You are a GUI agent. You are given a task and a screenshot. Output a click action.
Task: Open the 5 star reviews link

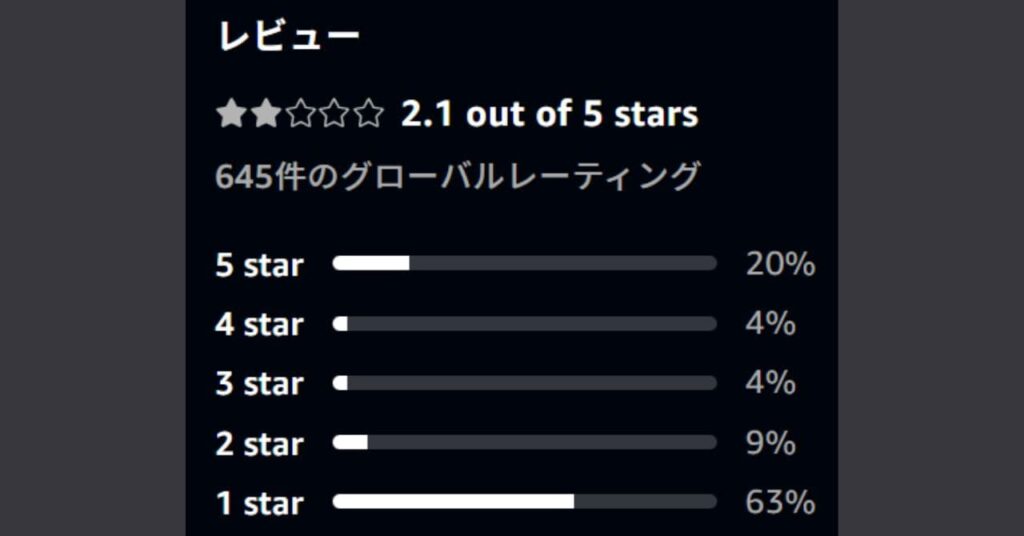pos(259,264)
